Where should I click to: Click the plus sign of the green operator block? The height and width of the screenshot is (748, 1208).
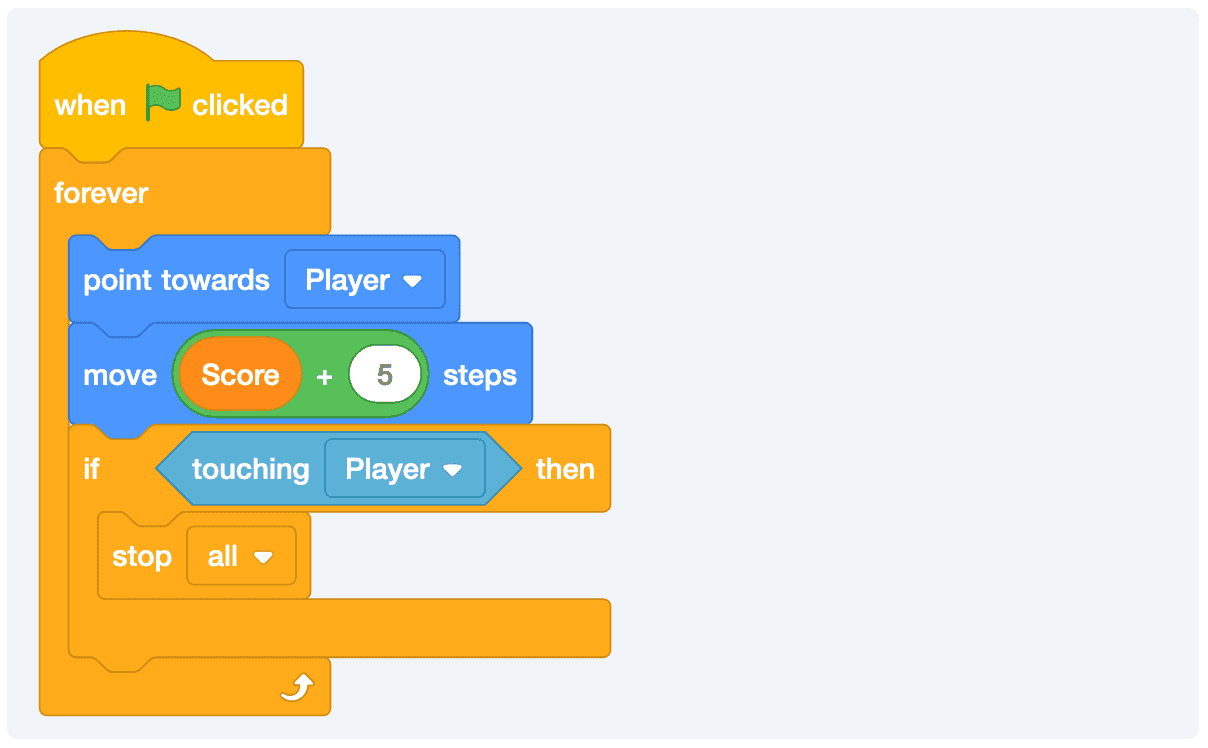tap(324, 376)
